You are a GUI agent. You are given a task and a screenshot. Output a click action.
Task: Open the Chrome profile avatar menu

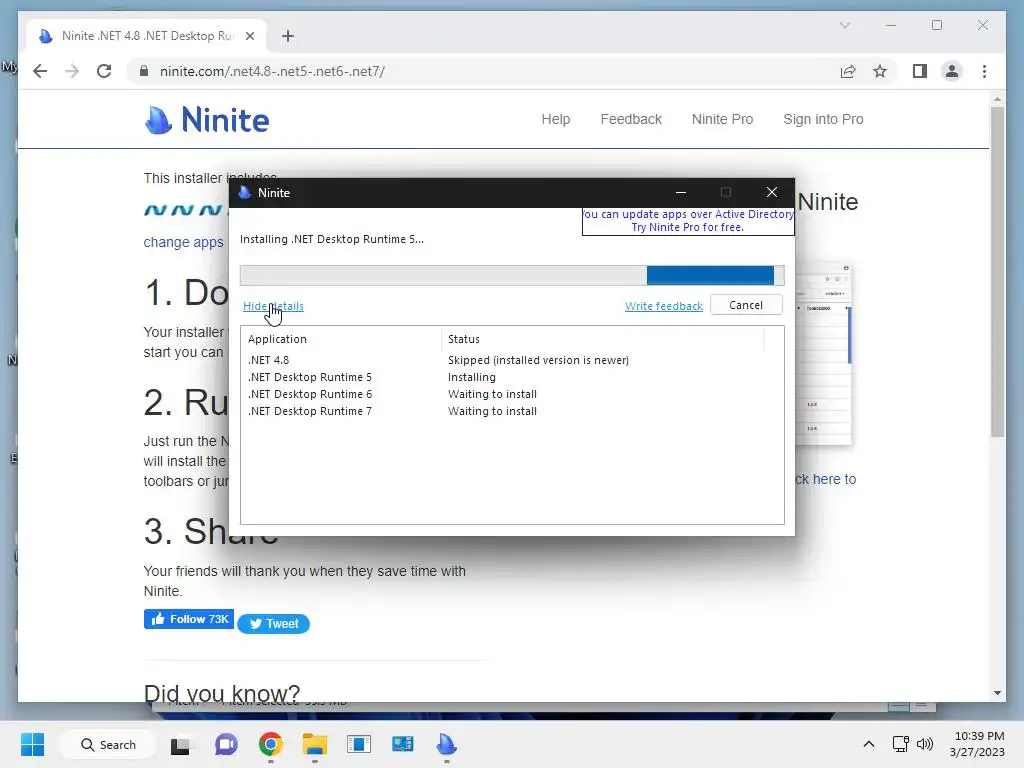(x=952, y=71)
